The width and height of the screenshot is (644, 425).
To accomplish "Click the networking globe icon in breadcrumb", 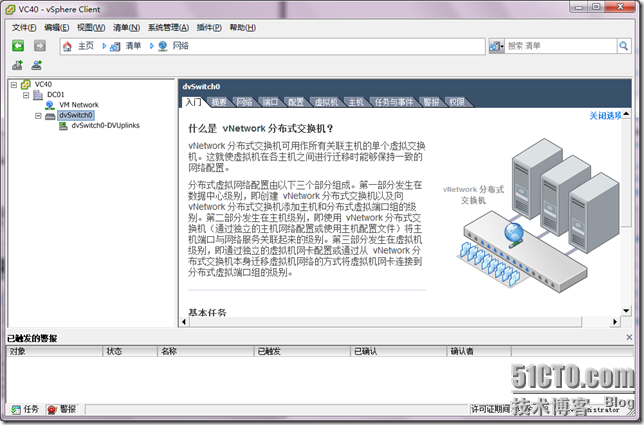I will click(x=163, y=46).
